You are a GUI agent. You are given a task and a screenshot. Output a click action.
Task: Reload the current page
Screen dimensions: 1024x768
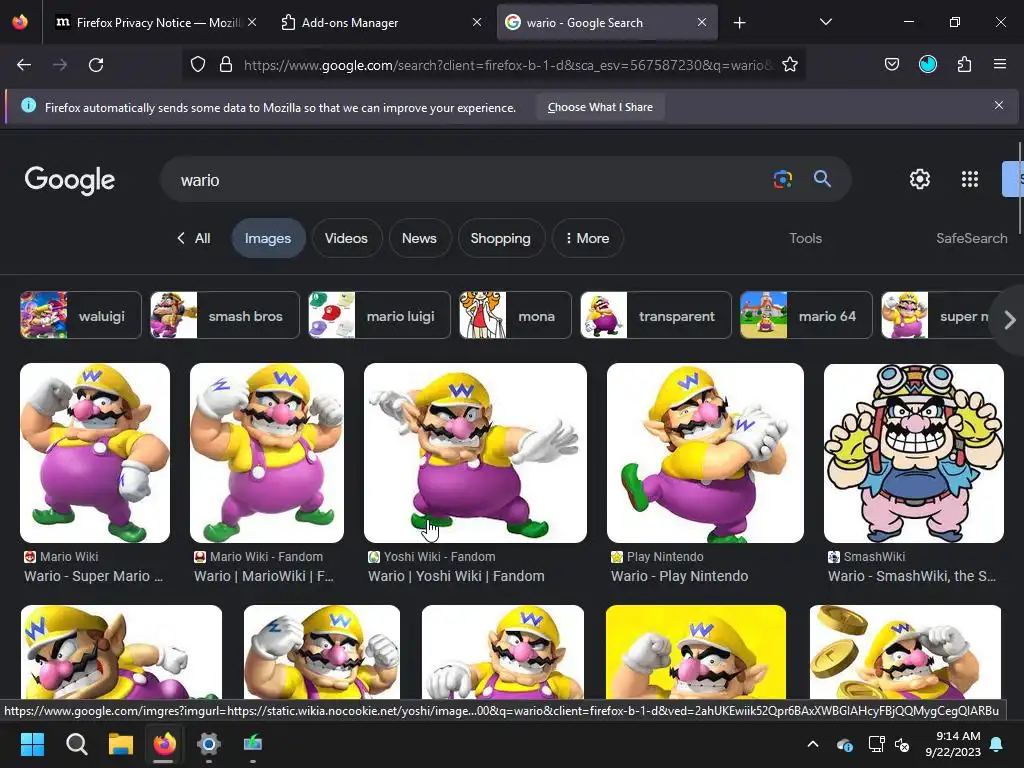[x=96, y=65]
